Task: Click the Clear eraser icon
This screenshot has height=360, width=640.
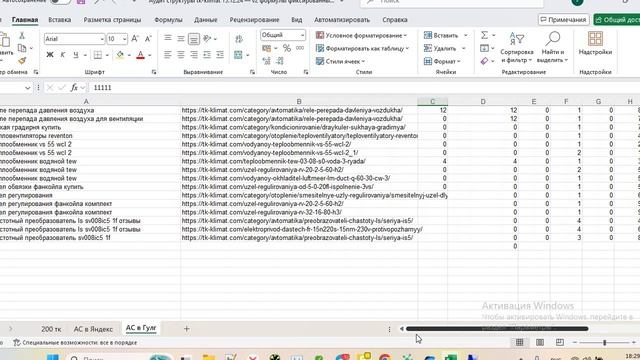Action: click(x=484, y=61)
